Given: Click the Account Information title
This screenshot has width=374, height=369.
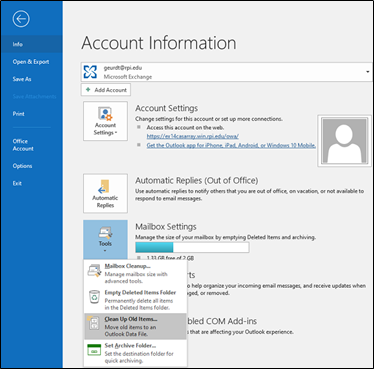Looking at the screenshot, I should pos(159,43).
